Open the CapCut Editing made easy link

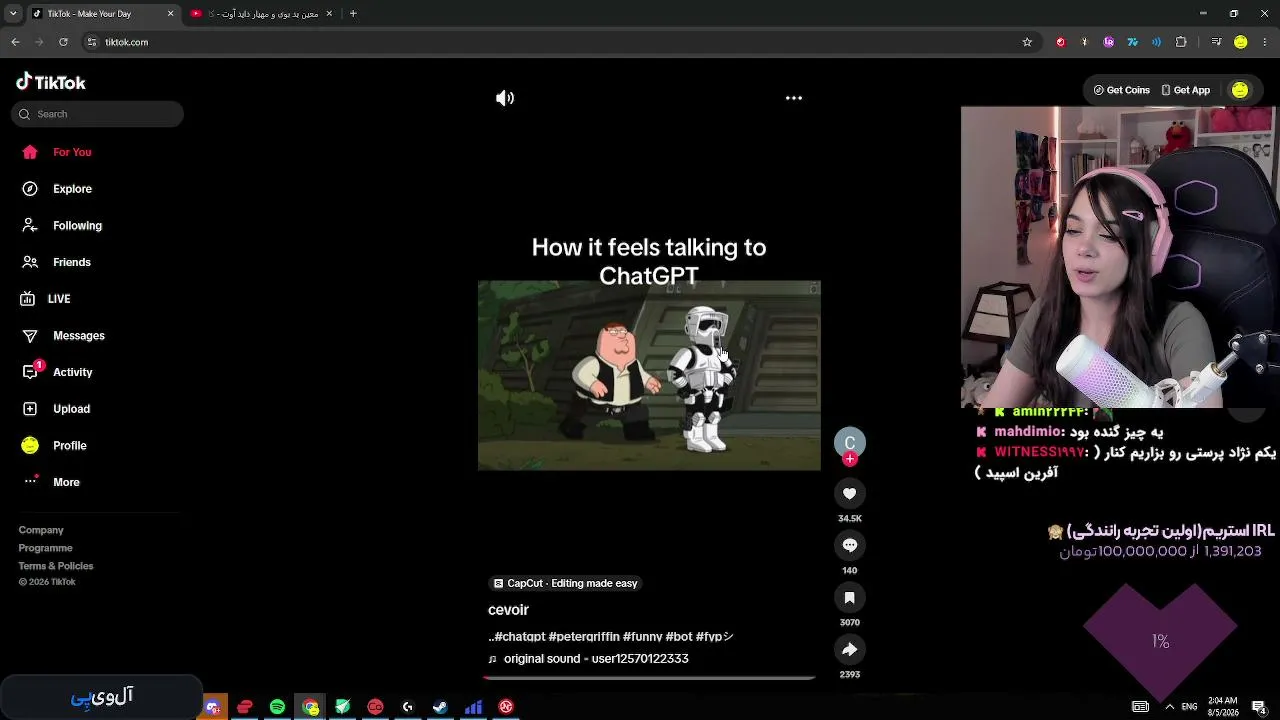pyautogui.click(x=565, y=583)
